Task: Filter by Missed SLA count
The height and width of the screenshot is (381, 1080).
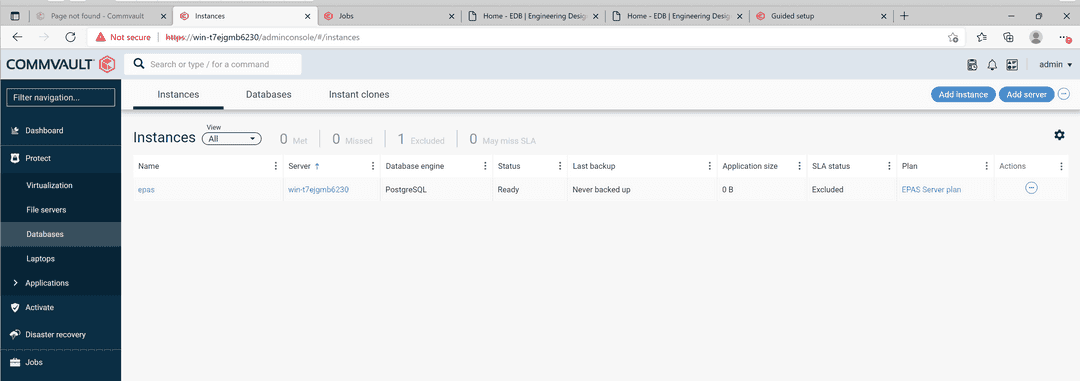Action: pyautogui.click(x=352, y=139)
